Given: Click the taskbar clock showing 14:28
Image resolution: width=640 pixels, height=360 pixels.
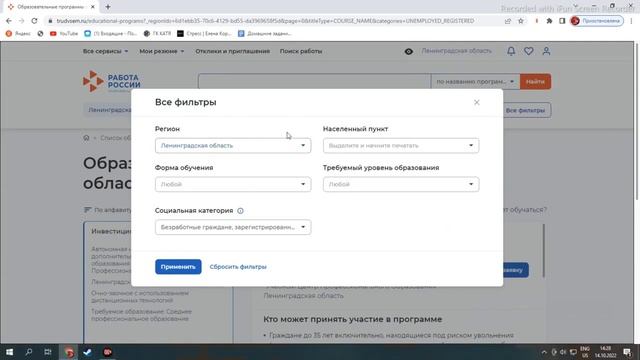Looking at the screenshot, I should click(x=606, y=352).
